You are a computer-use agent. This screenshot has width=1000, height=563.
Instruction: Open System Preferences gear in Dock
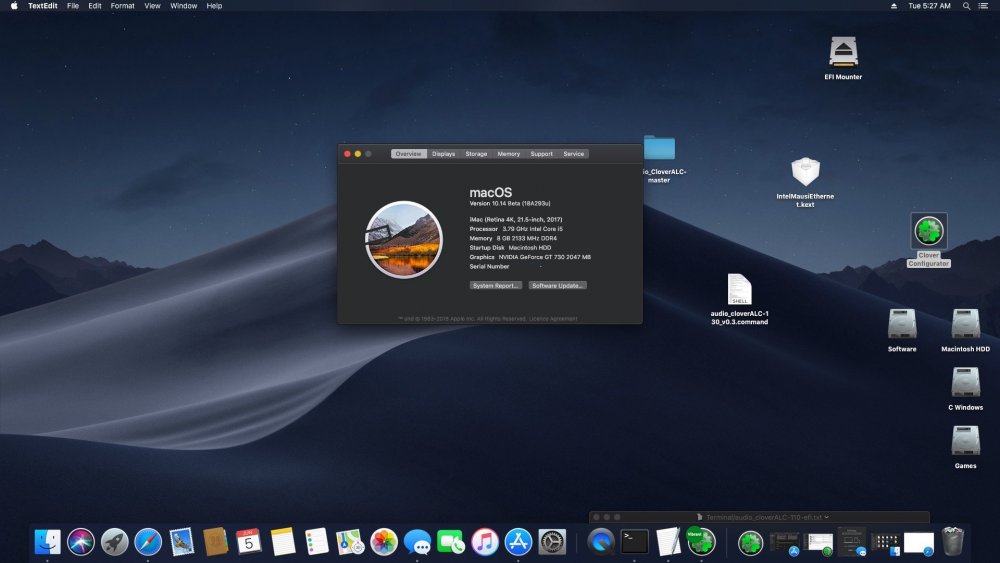click(552, 543)
